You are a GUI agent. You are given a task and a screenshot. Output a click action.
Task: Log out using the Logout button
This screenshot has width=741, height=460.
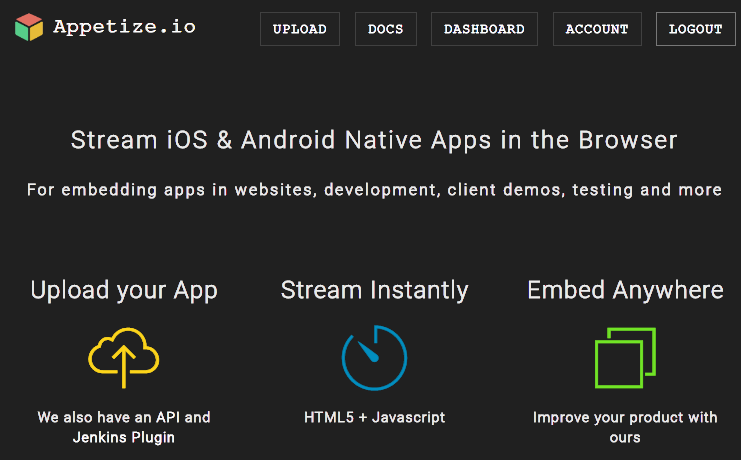[x=695, y=29]
